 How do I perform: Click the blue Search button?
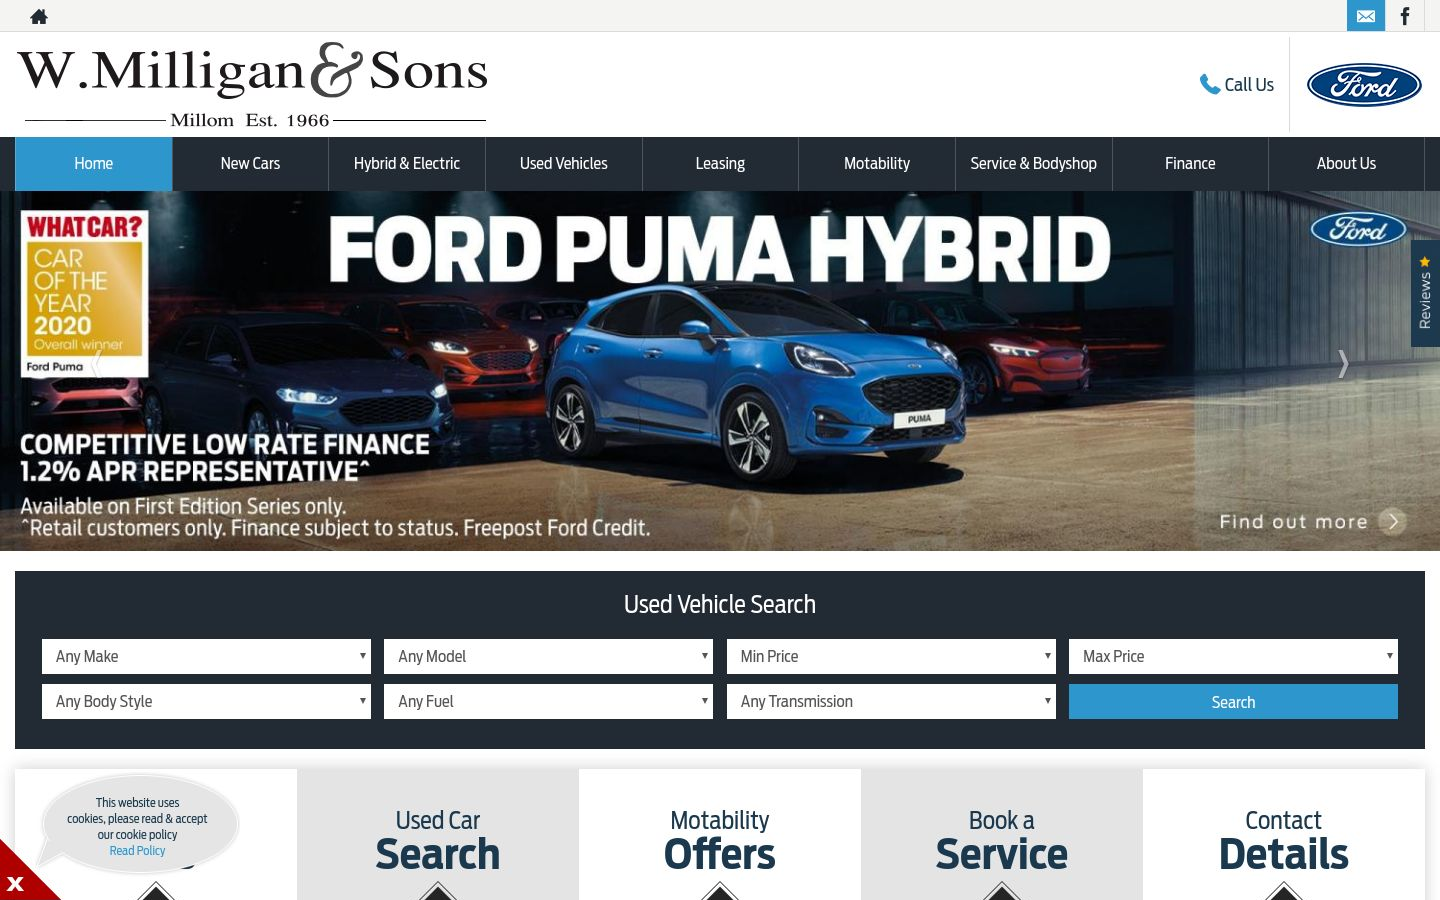pyautogui.click(x=1233, y=702)
